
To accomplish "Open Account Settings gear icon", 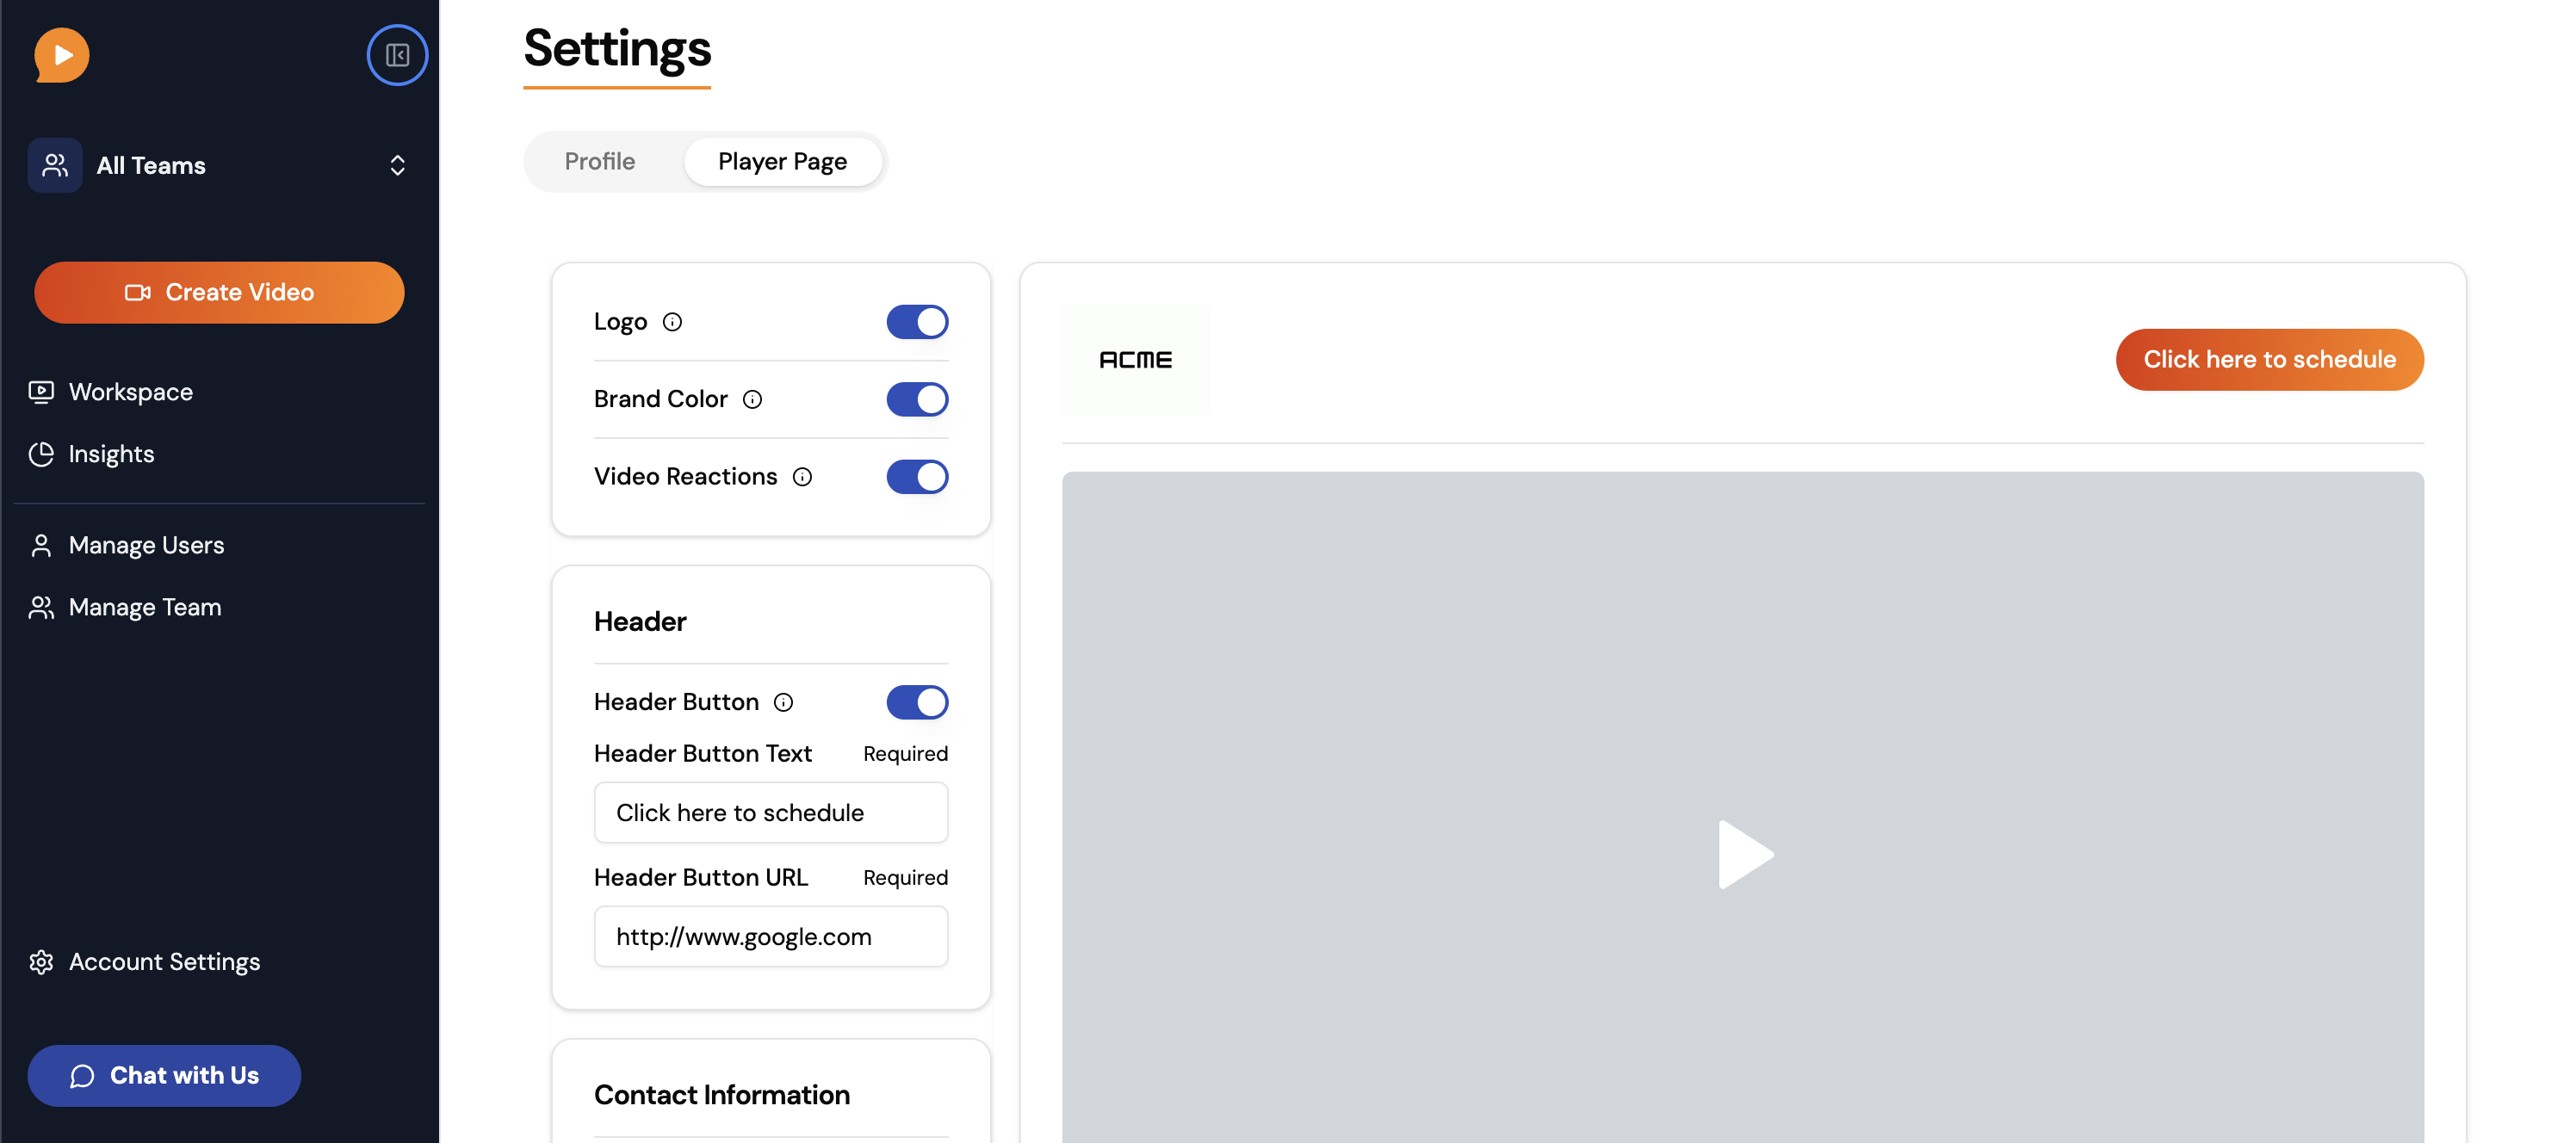I will 41,962.
